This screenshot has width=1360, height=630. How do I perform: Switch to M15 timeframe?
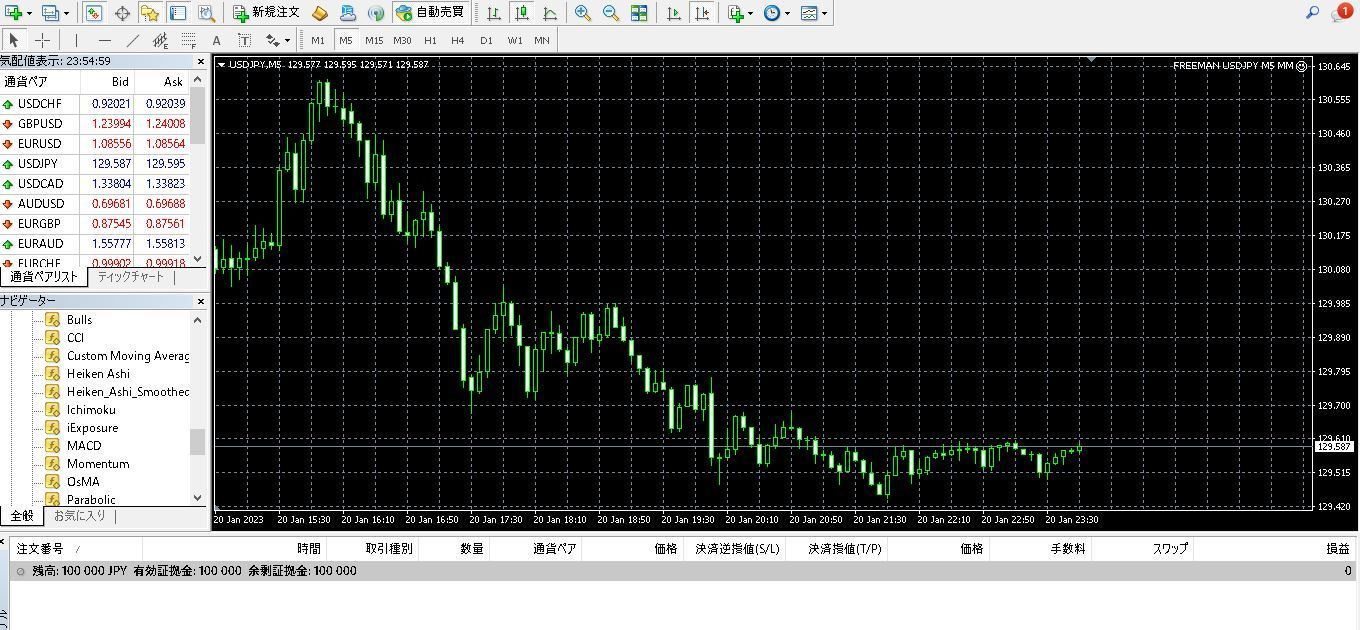tap(374, 40)
